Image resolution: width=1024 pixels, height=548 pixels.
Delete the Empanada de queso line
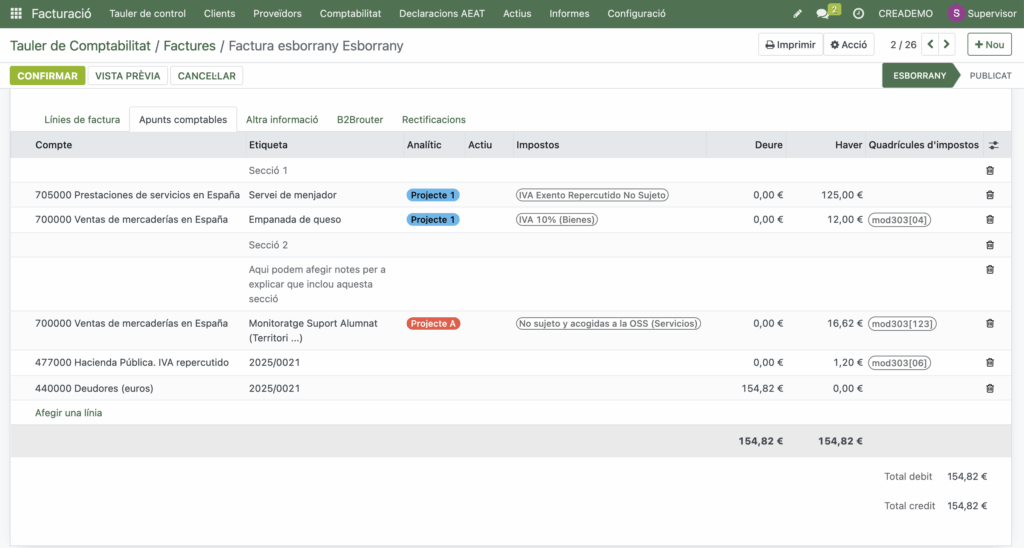coord(990,220)
